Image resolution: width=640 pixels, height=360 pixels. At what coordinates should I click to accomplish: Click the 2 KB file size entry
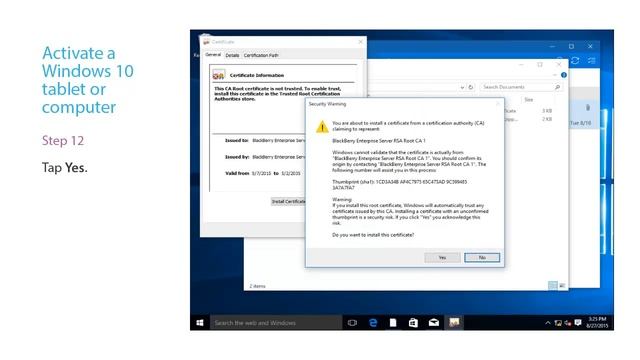tap(547, 120)
